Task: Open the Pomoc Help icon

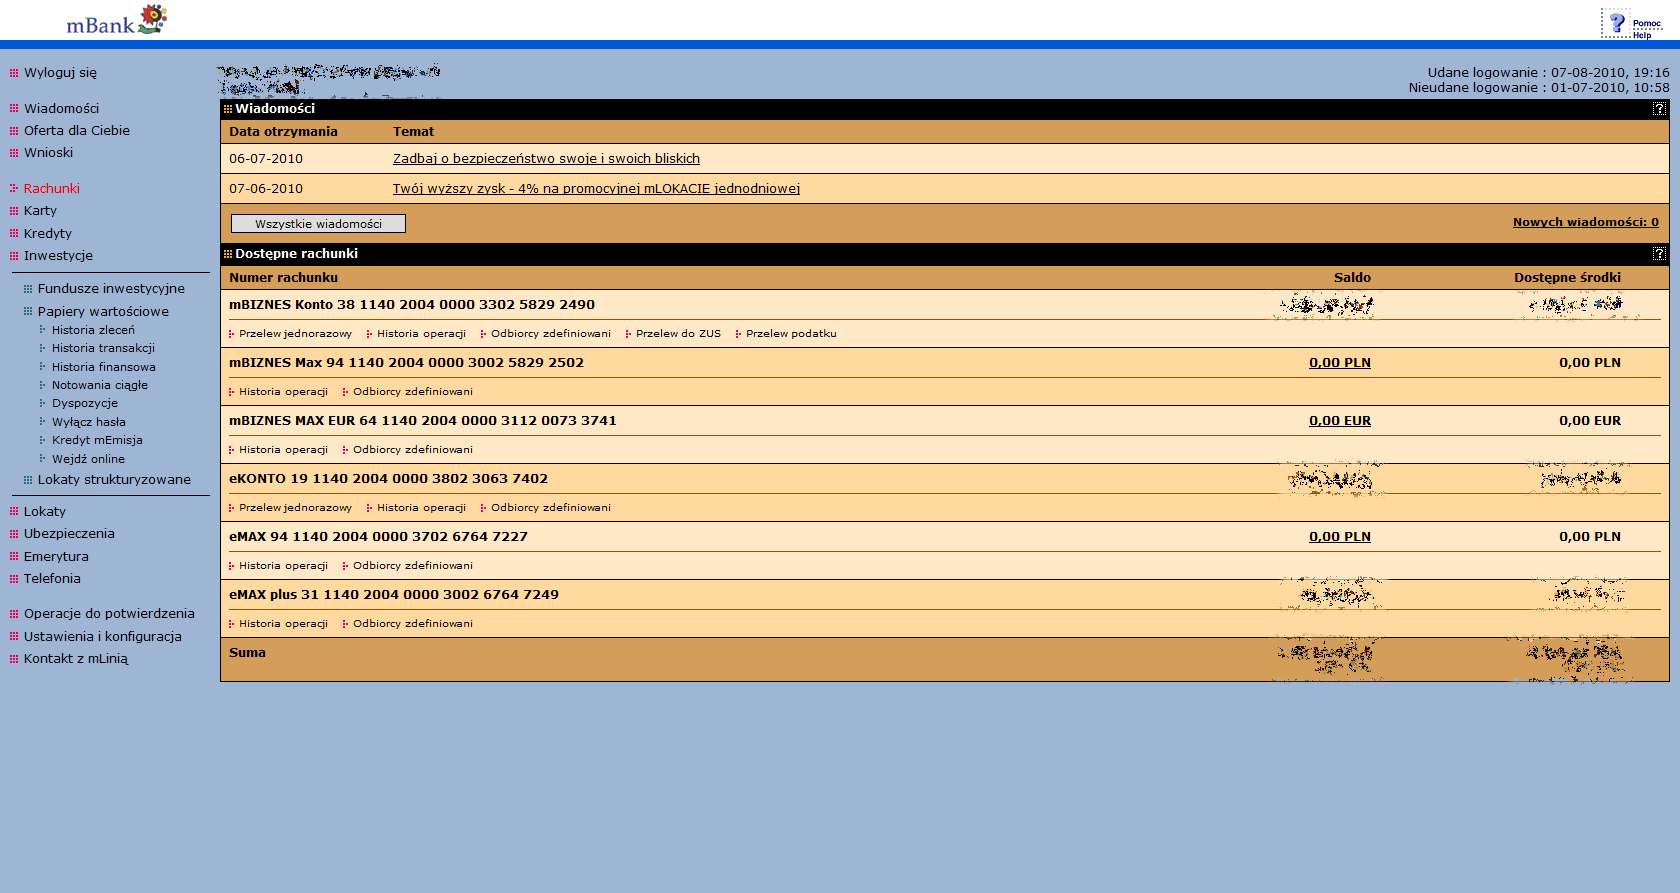Action: [1632, 23]
